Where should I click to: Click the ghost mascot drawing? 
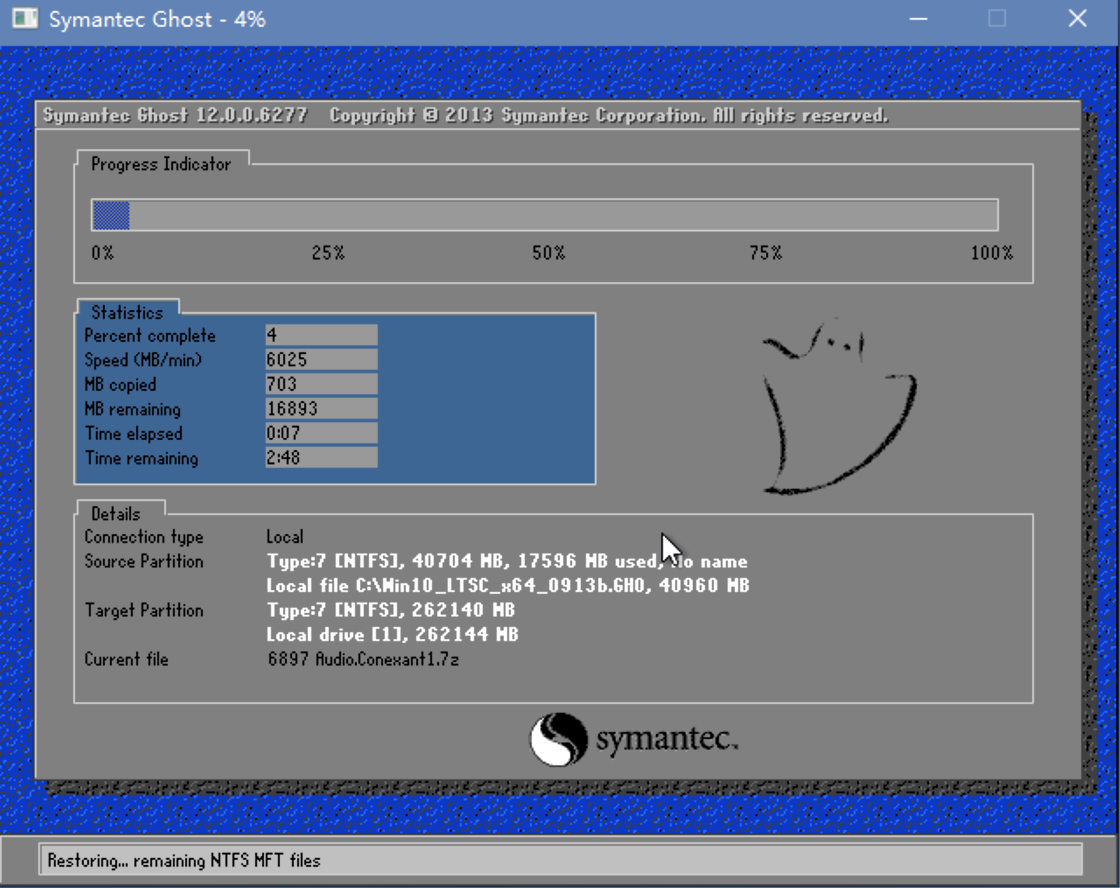[839, 407]
